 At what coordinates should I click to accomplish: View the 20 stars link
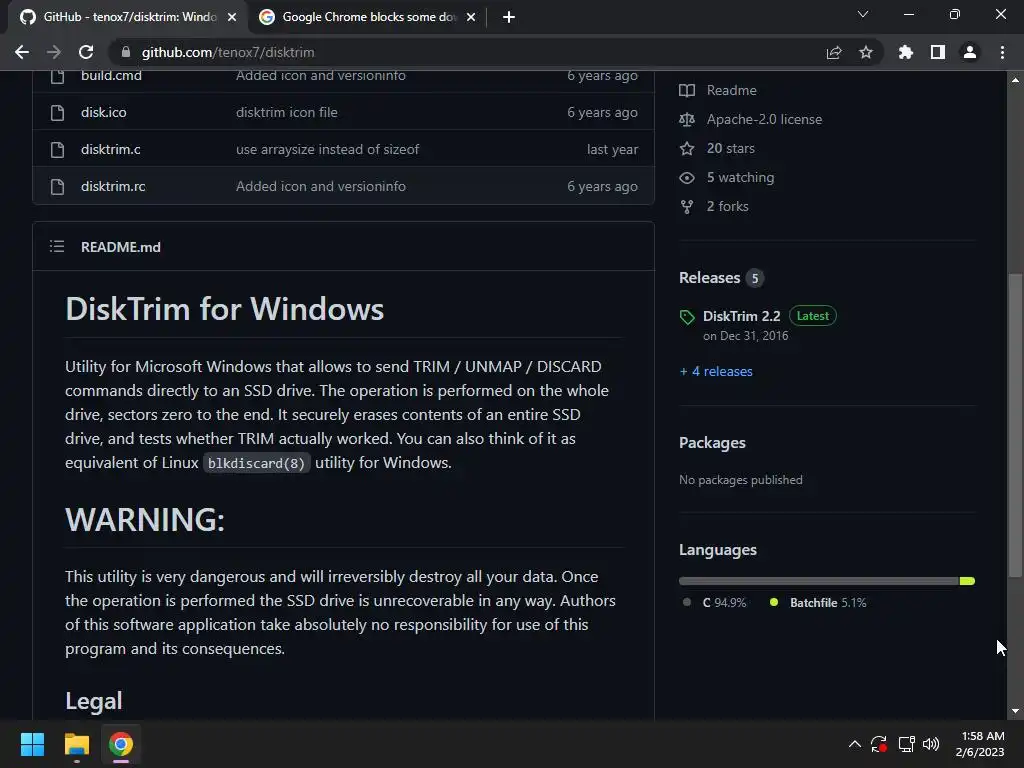coord(730,148)
